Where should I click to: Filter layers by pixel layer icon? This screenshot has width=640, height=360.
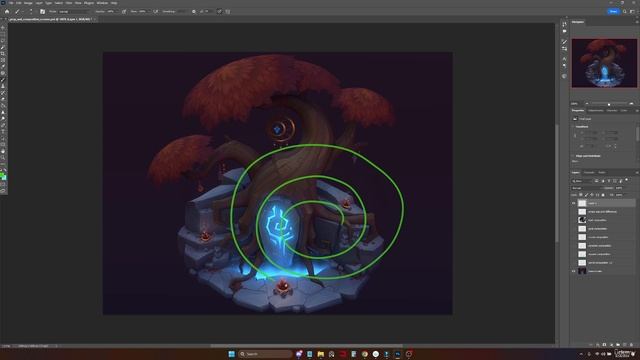coord(596,180)
